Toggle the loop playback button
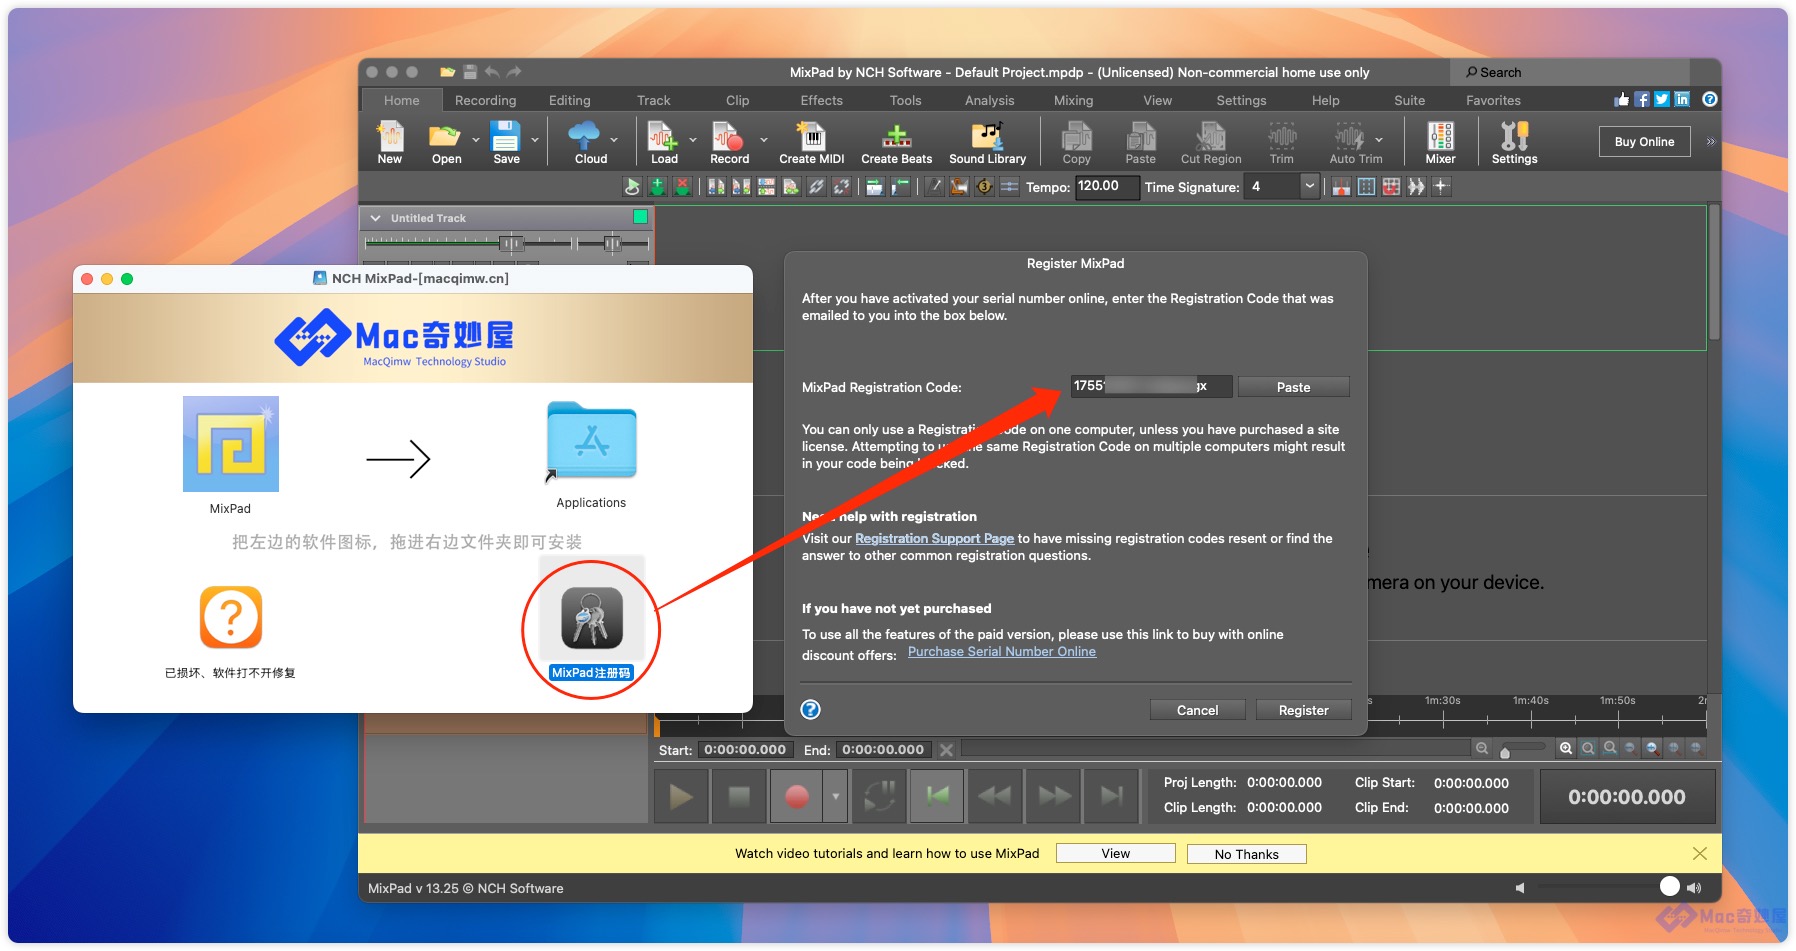This screenshot has height=951, width=1796. [880, 796]
